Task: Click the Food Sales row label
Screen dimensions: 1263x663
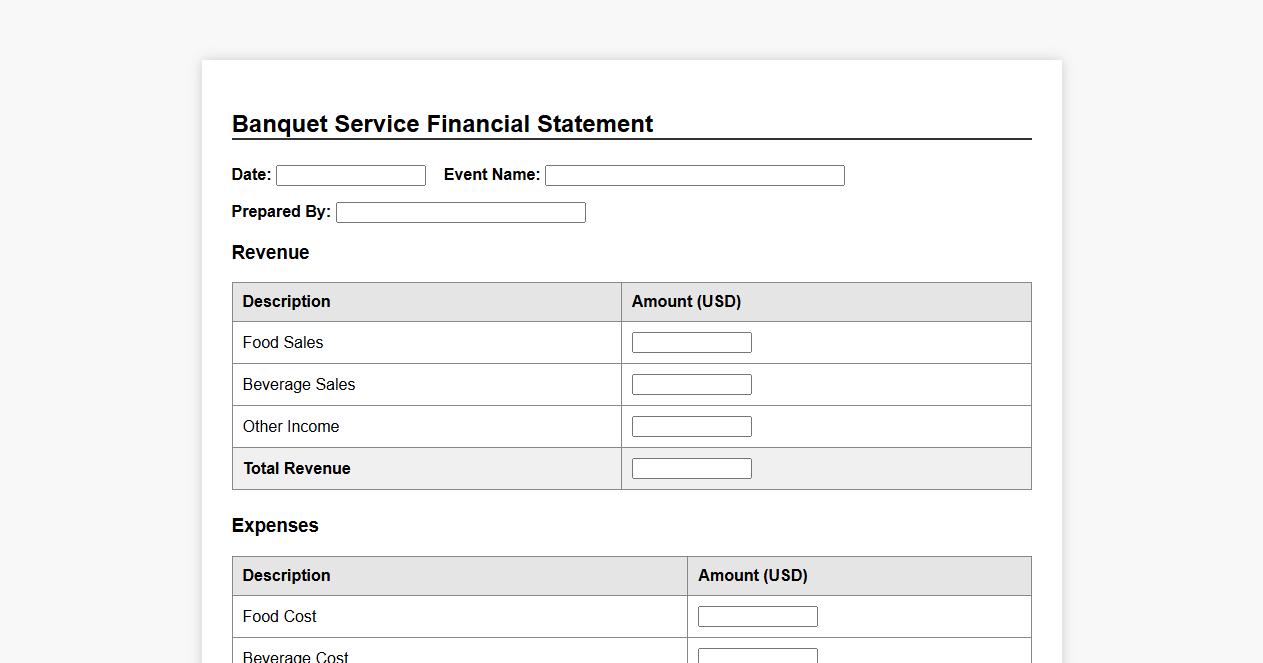Action: pyautogui.click(x=283, y=343)
